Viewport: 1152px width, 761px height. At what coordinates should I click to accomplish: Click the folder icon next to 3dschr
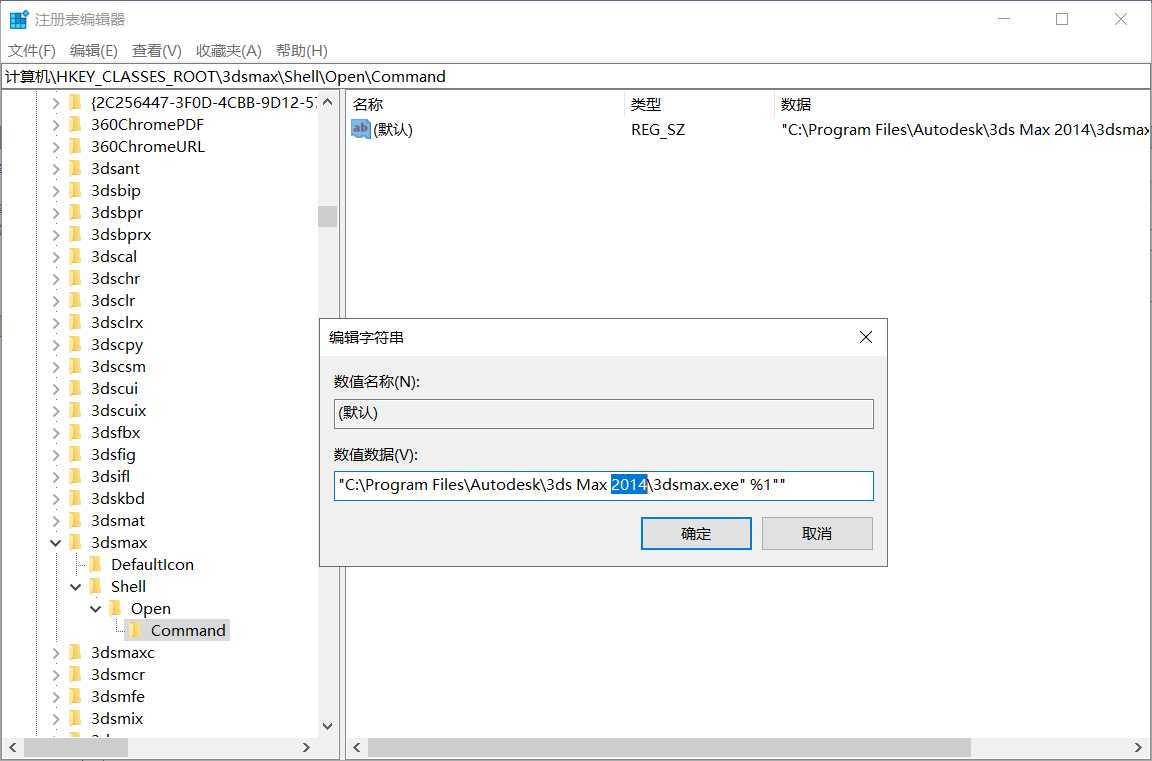click(75, 278)
